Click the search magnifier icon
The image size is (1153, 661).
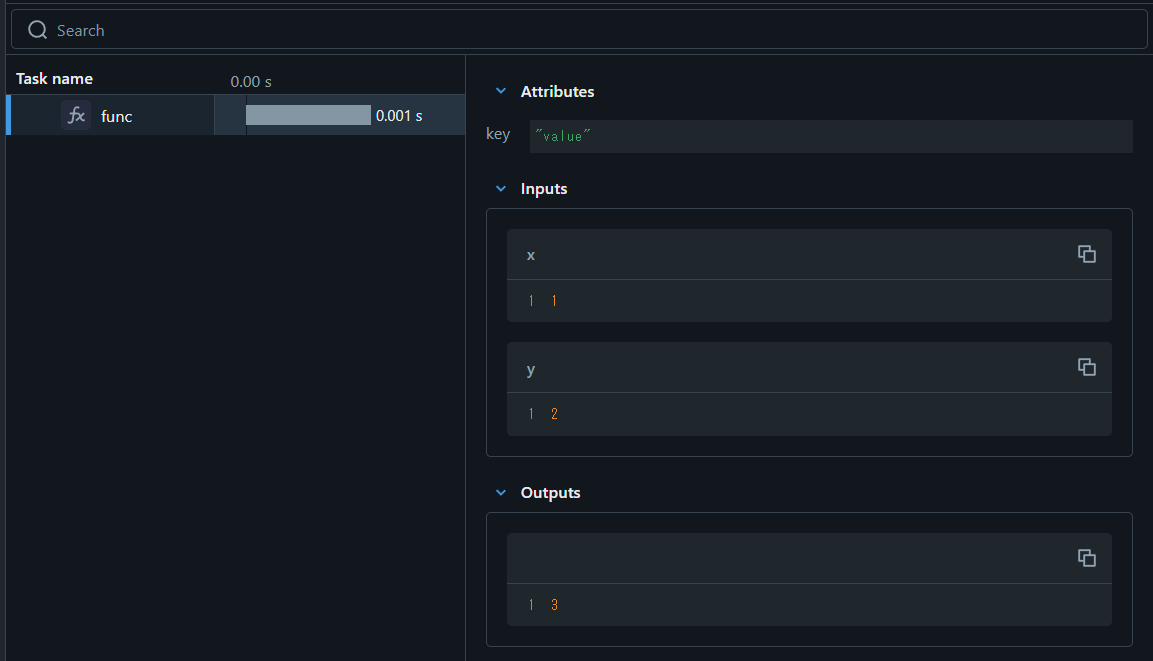click(x=38, y=29)
